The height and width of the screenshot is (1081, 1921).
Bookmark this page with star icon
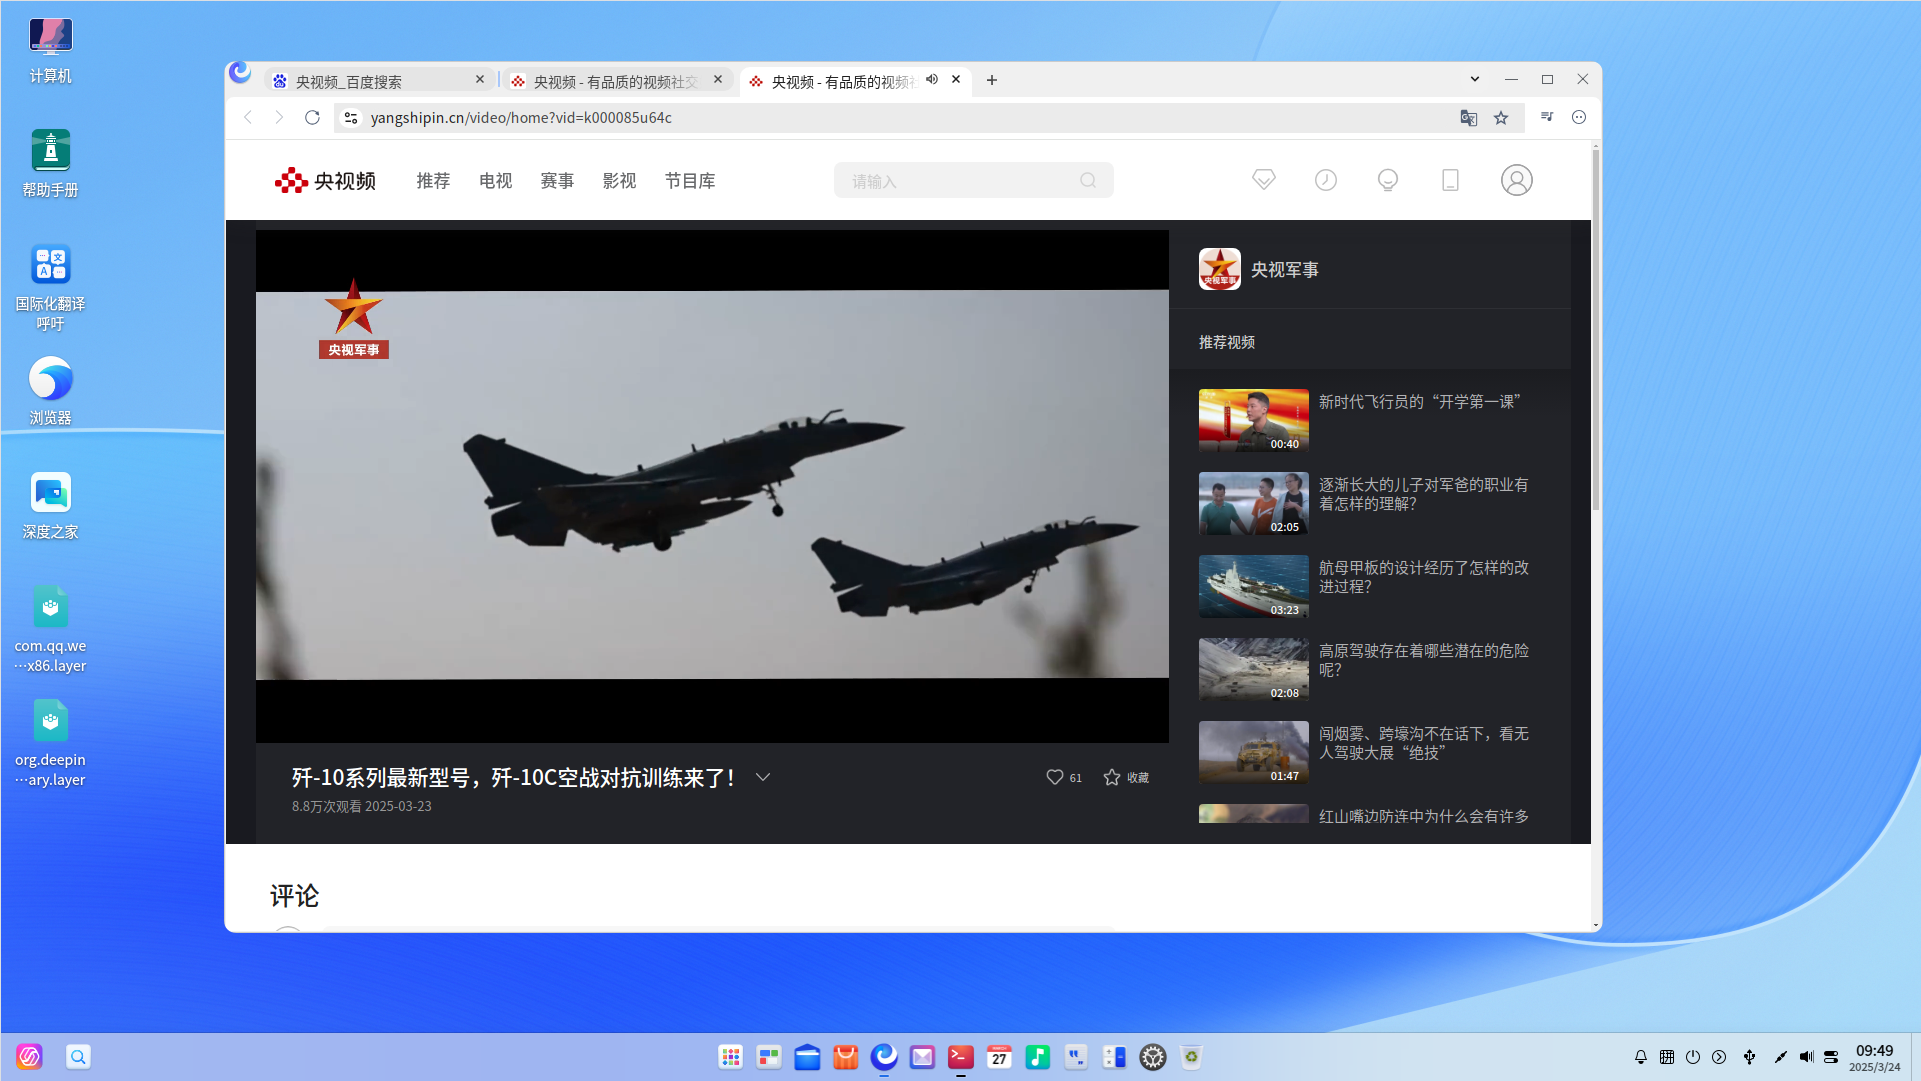point(1501,118)
